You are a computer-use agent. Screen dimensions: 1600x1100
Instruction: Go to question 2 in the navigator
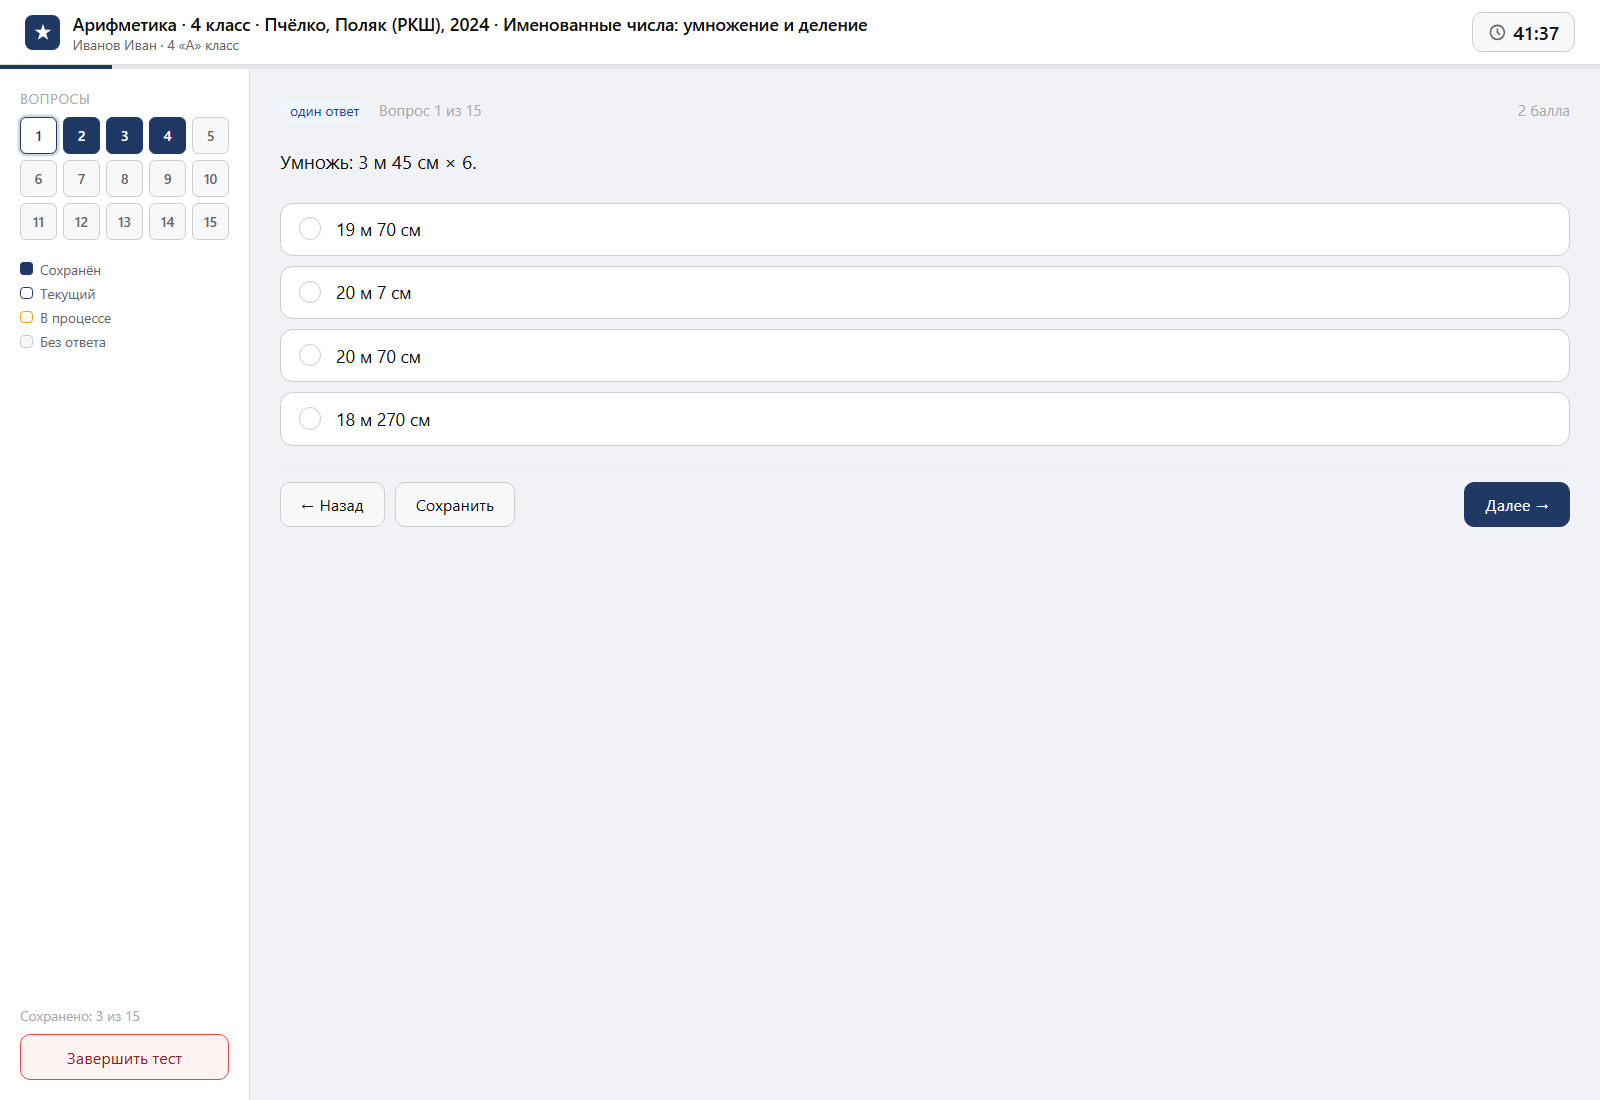81,136
